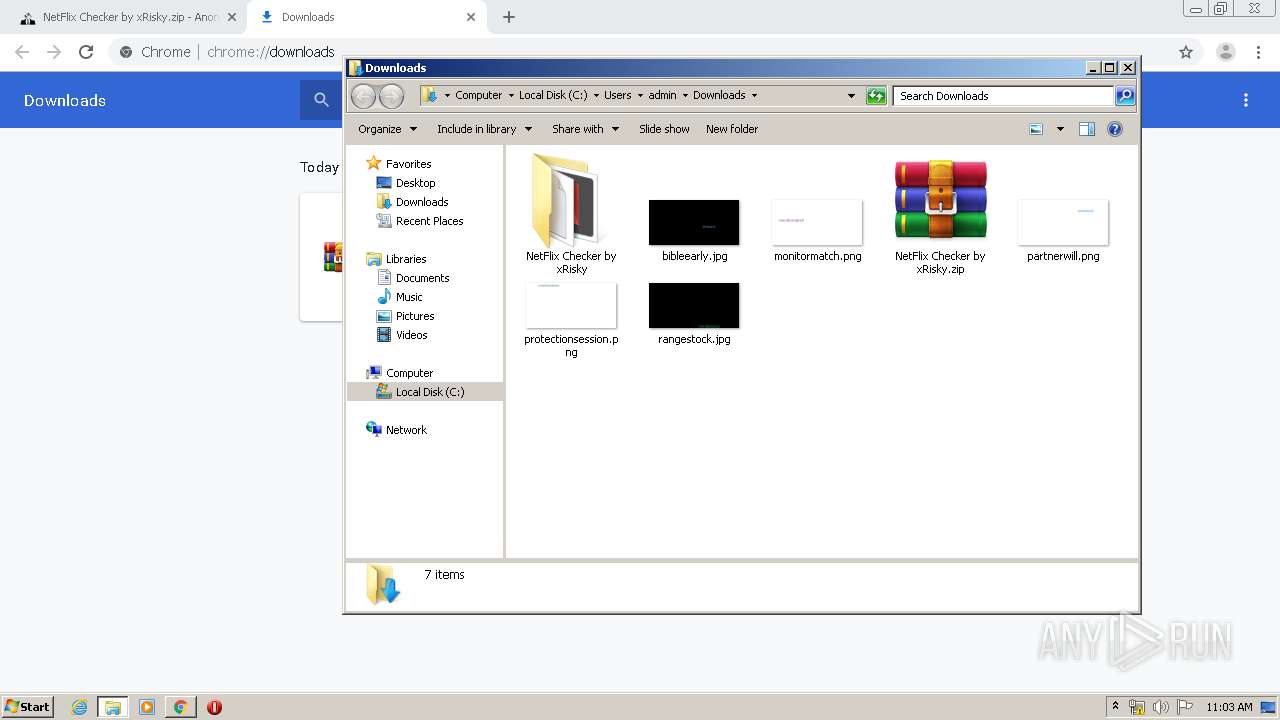
Task: Open the Chrome profile avatar
Action: (x=1225, y=52)
